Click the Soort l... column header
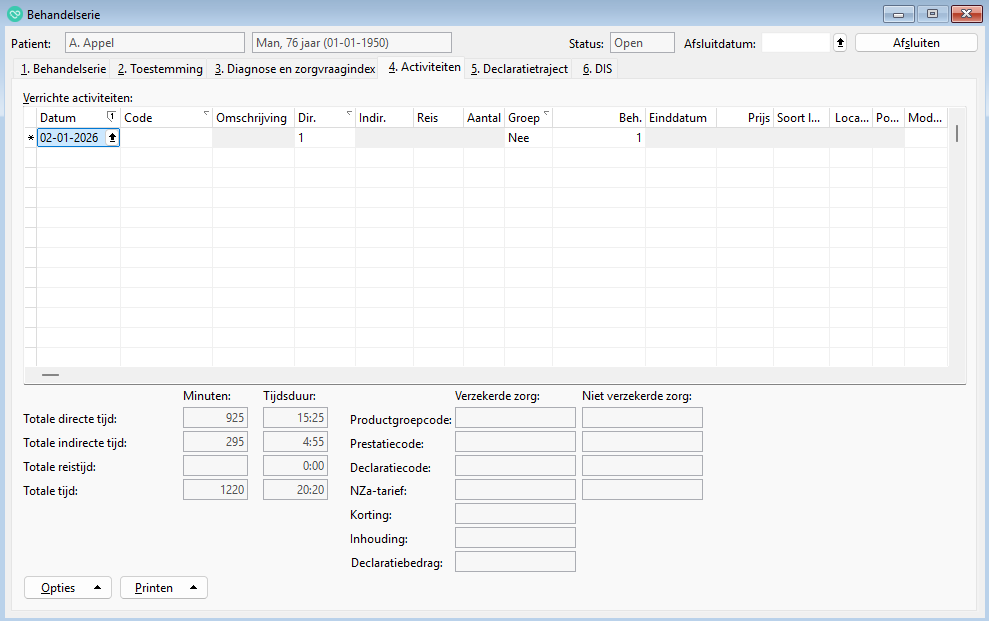The height and width of the screenshot is (621, 989). click(x=801, y=118)
